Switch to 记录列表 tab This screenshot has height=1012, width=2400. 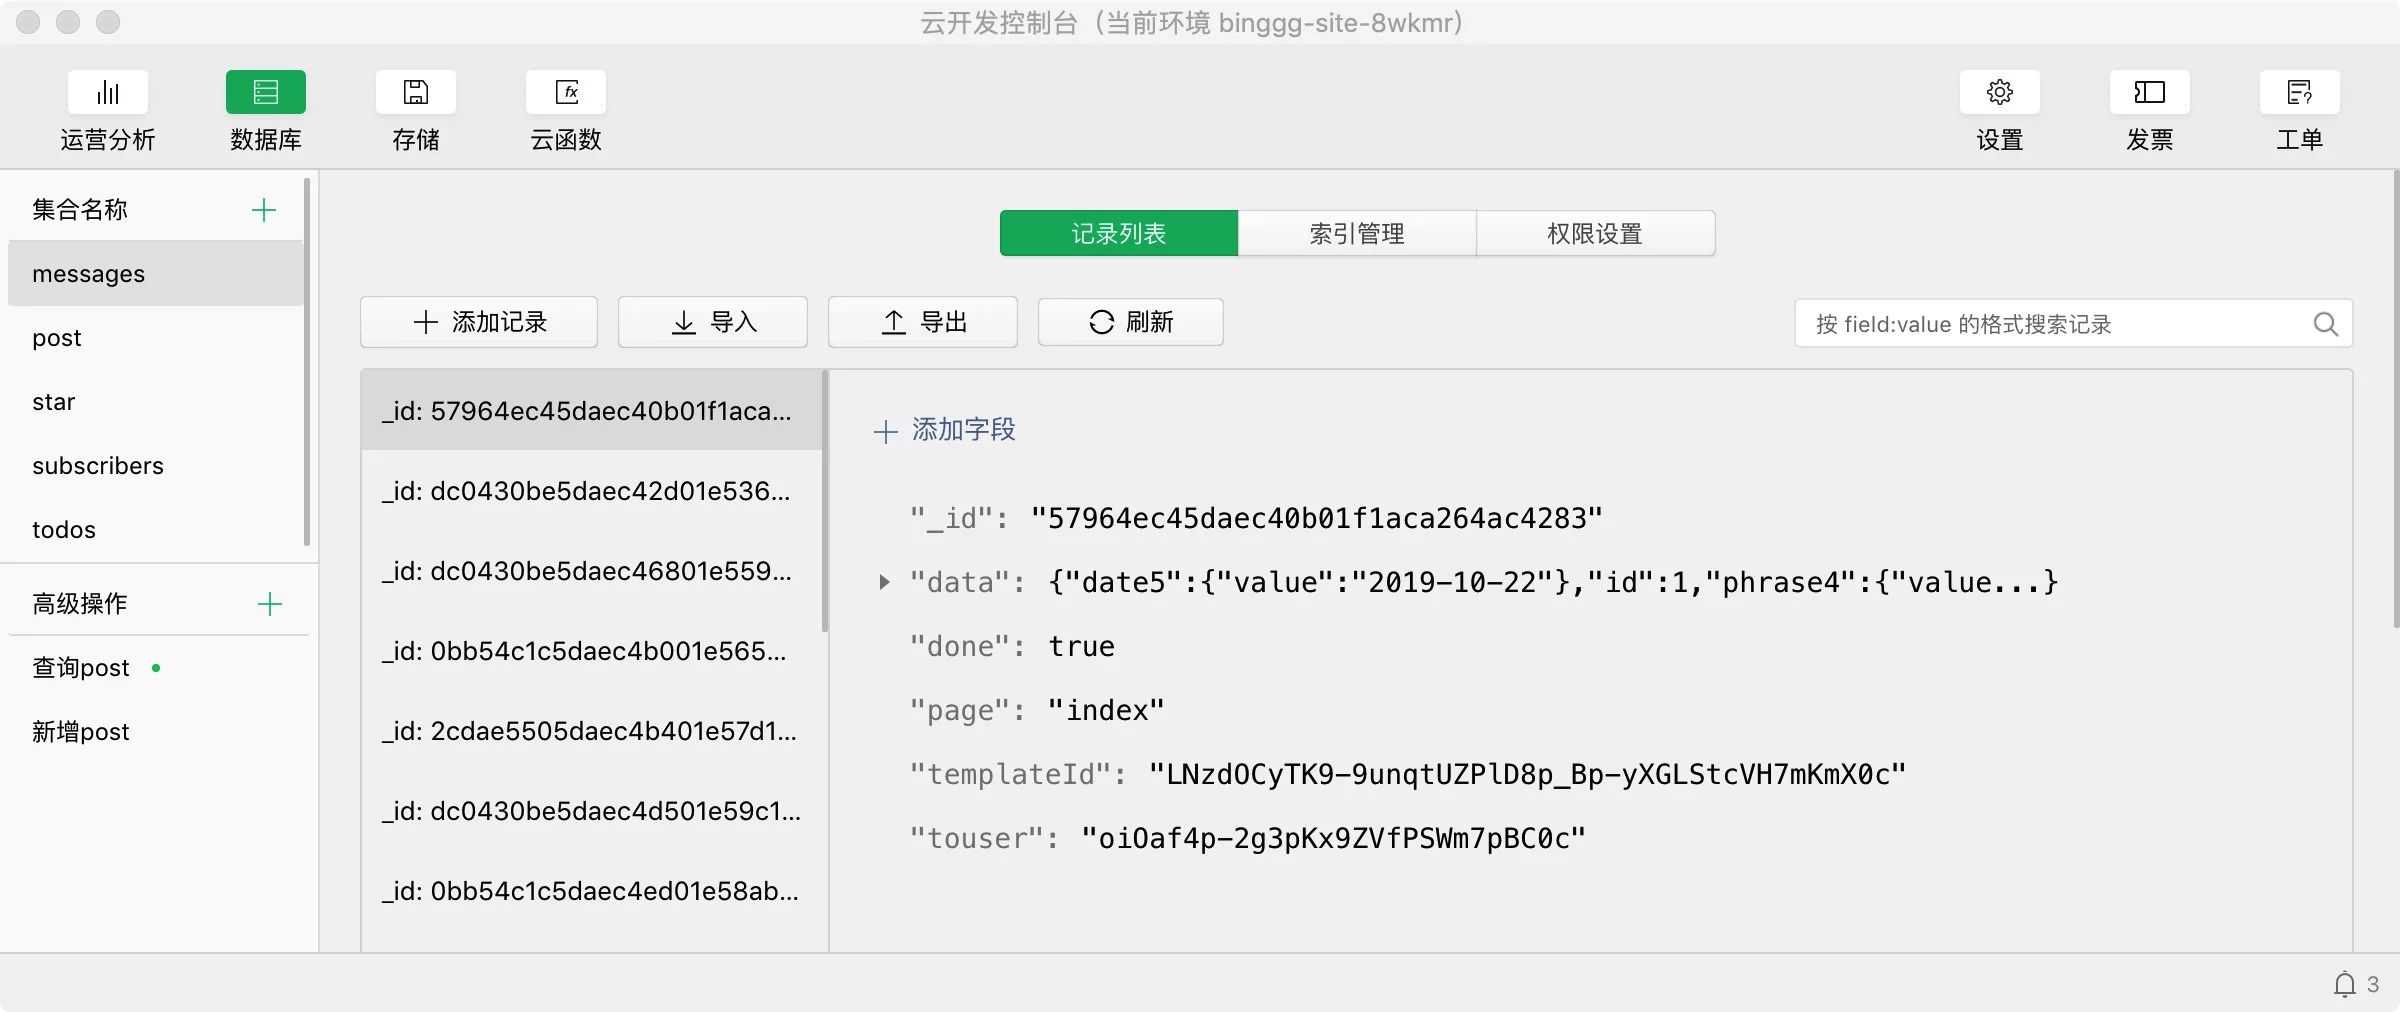pyautogui.click(x=1119, y=233)
